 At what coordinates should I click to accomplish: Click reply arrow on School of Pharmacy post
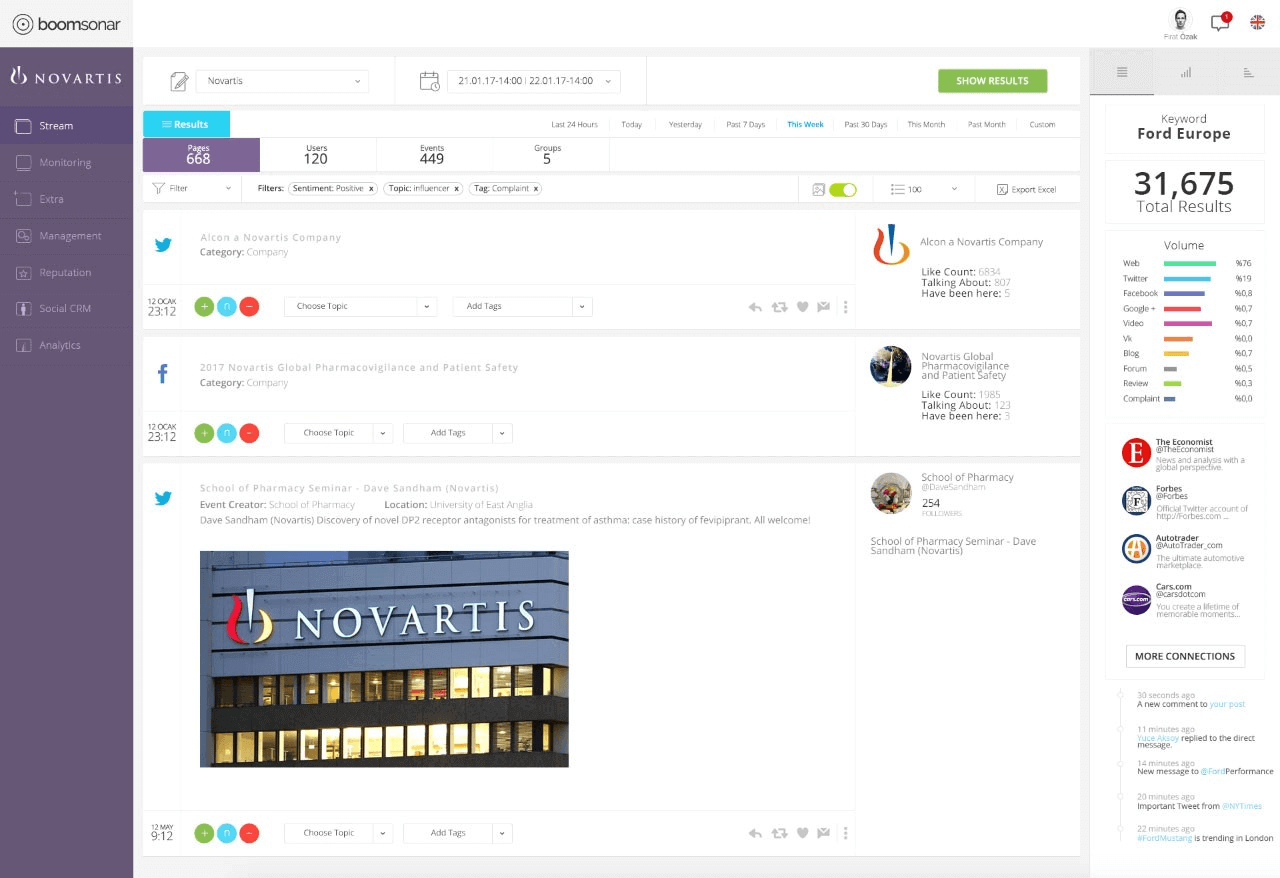755,833
